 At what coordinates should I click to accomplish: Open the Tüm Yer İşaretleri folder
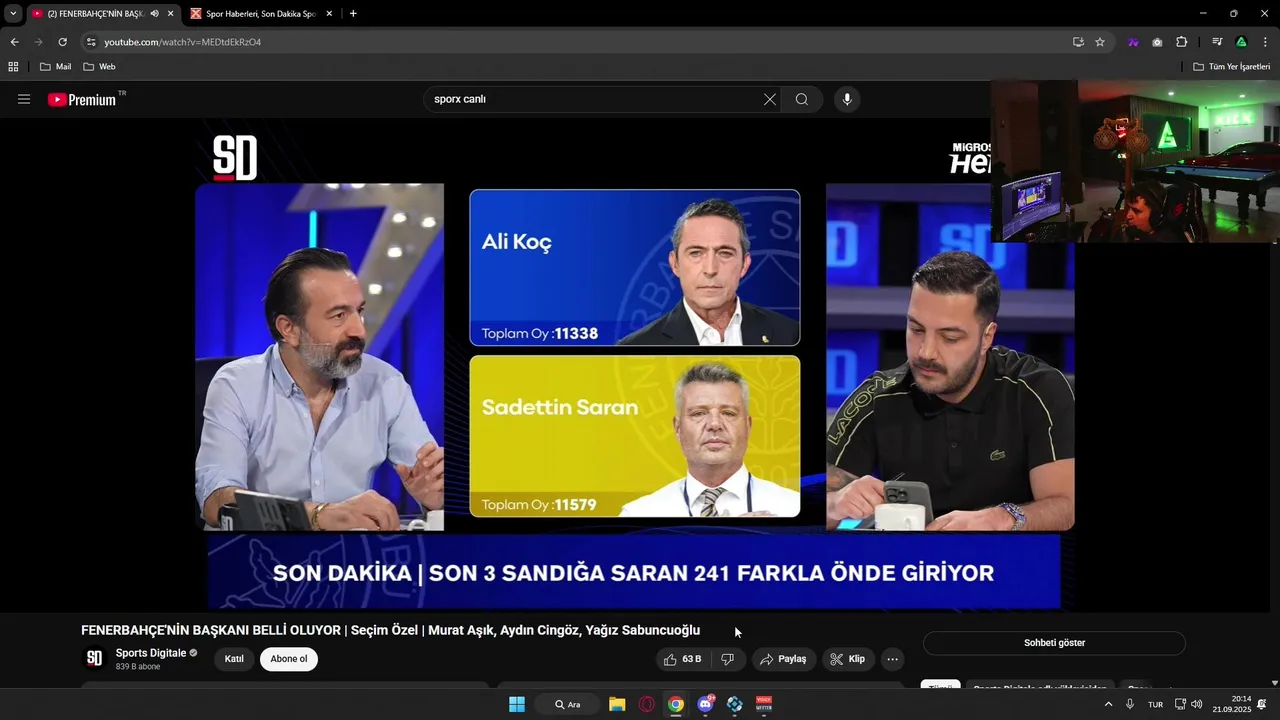click(1231, 67)
